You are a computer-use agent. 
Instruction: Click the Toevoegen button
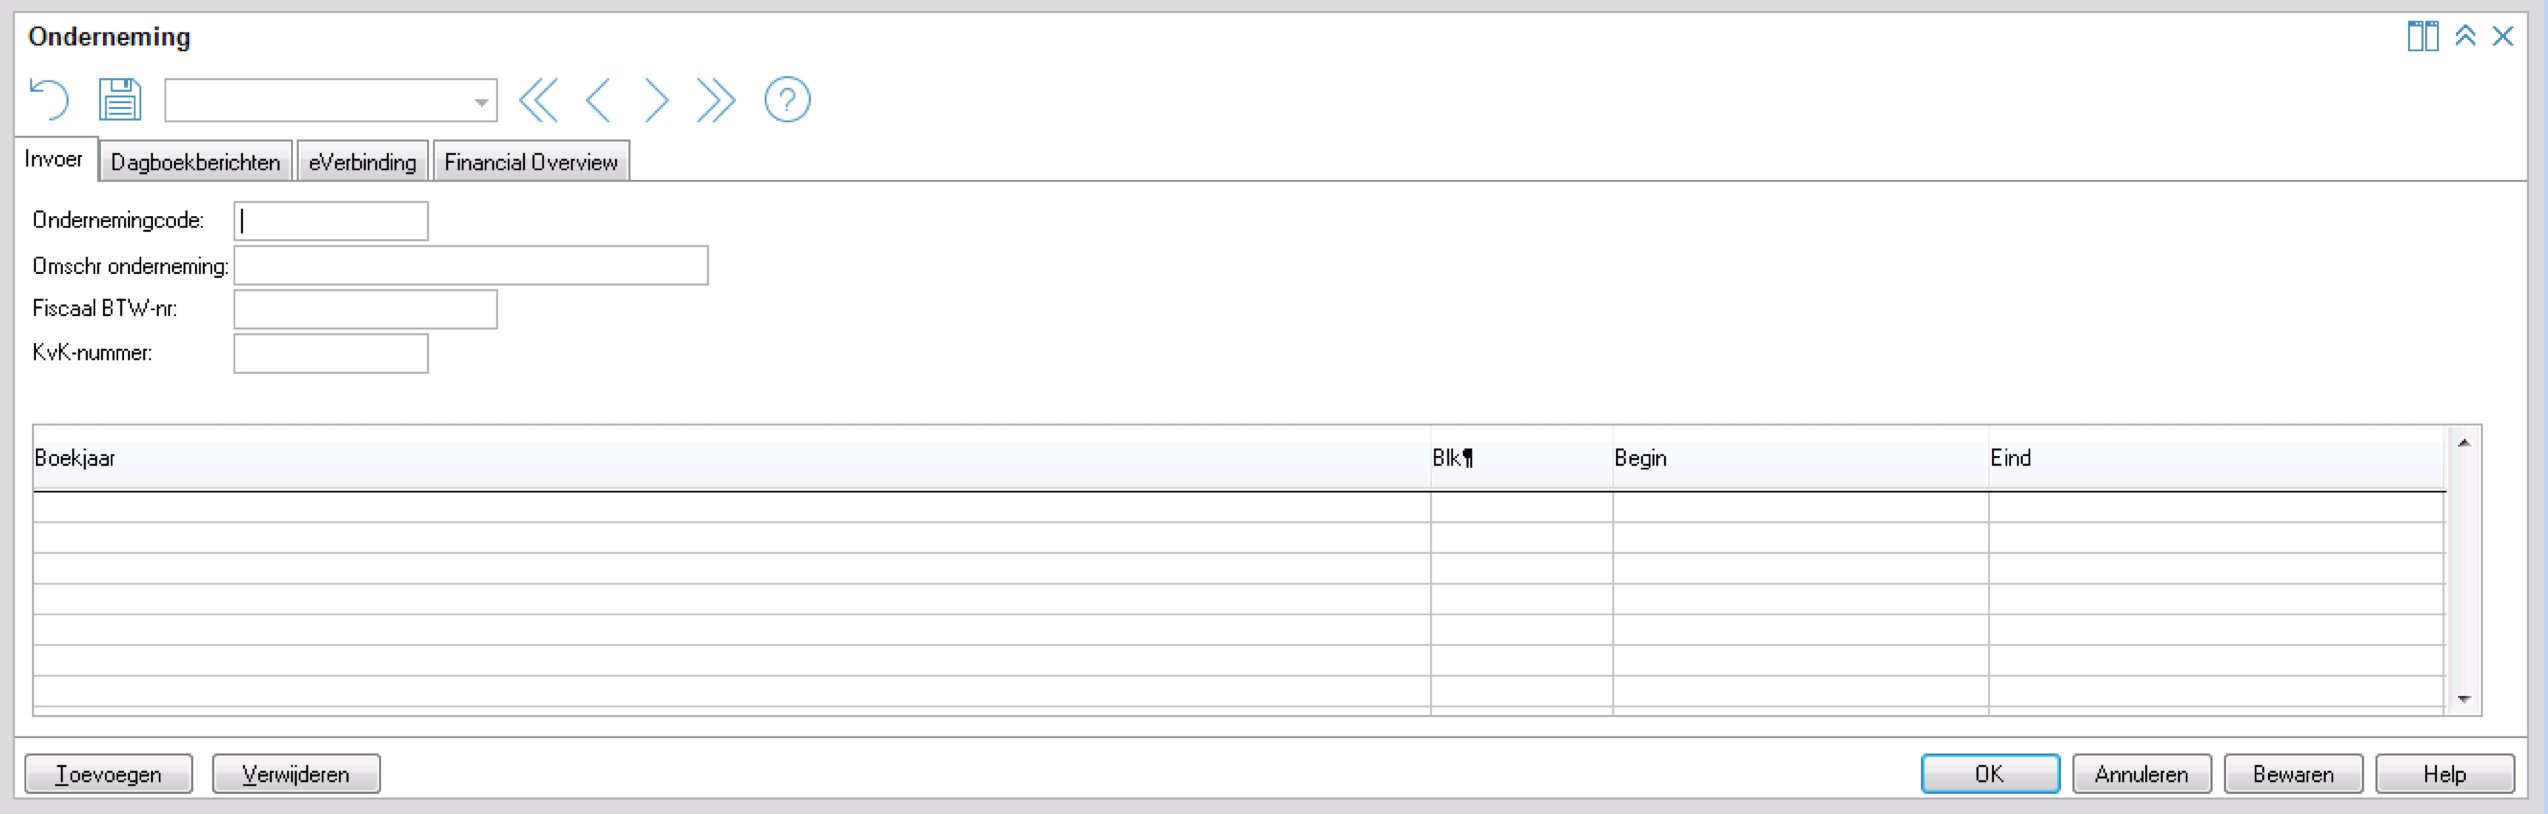coord(109,774)
